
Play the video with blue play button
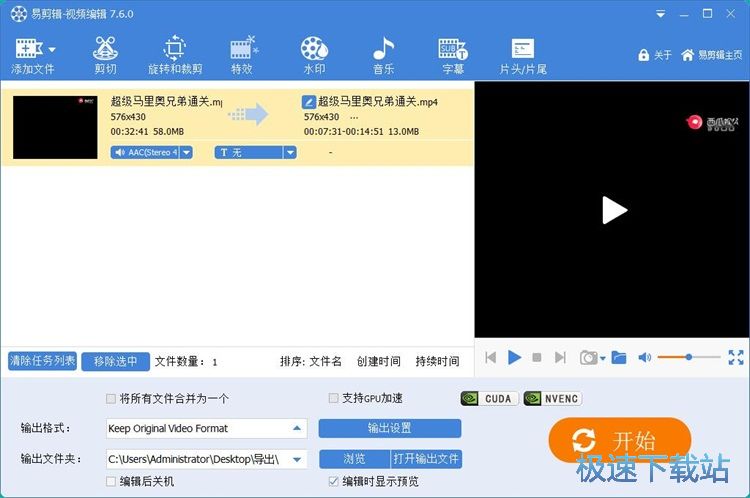pos(514,357)
